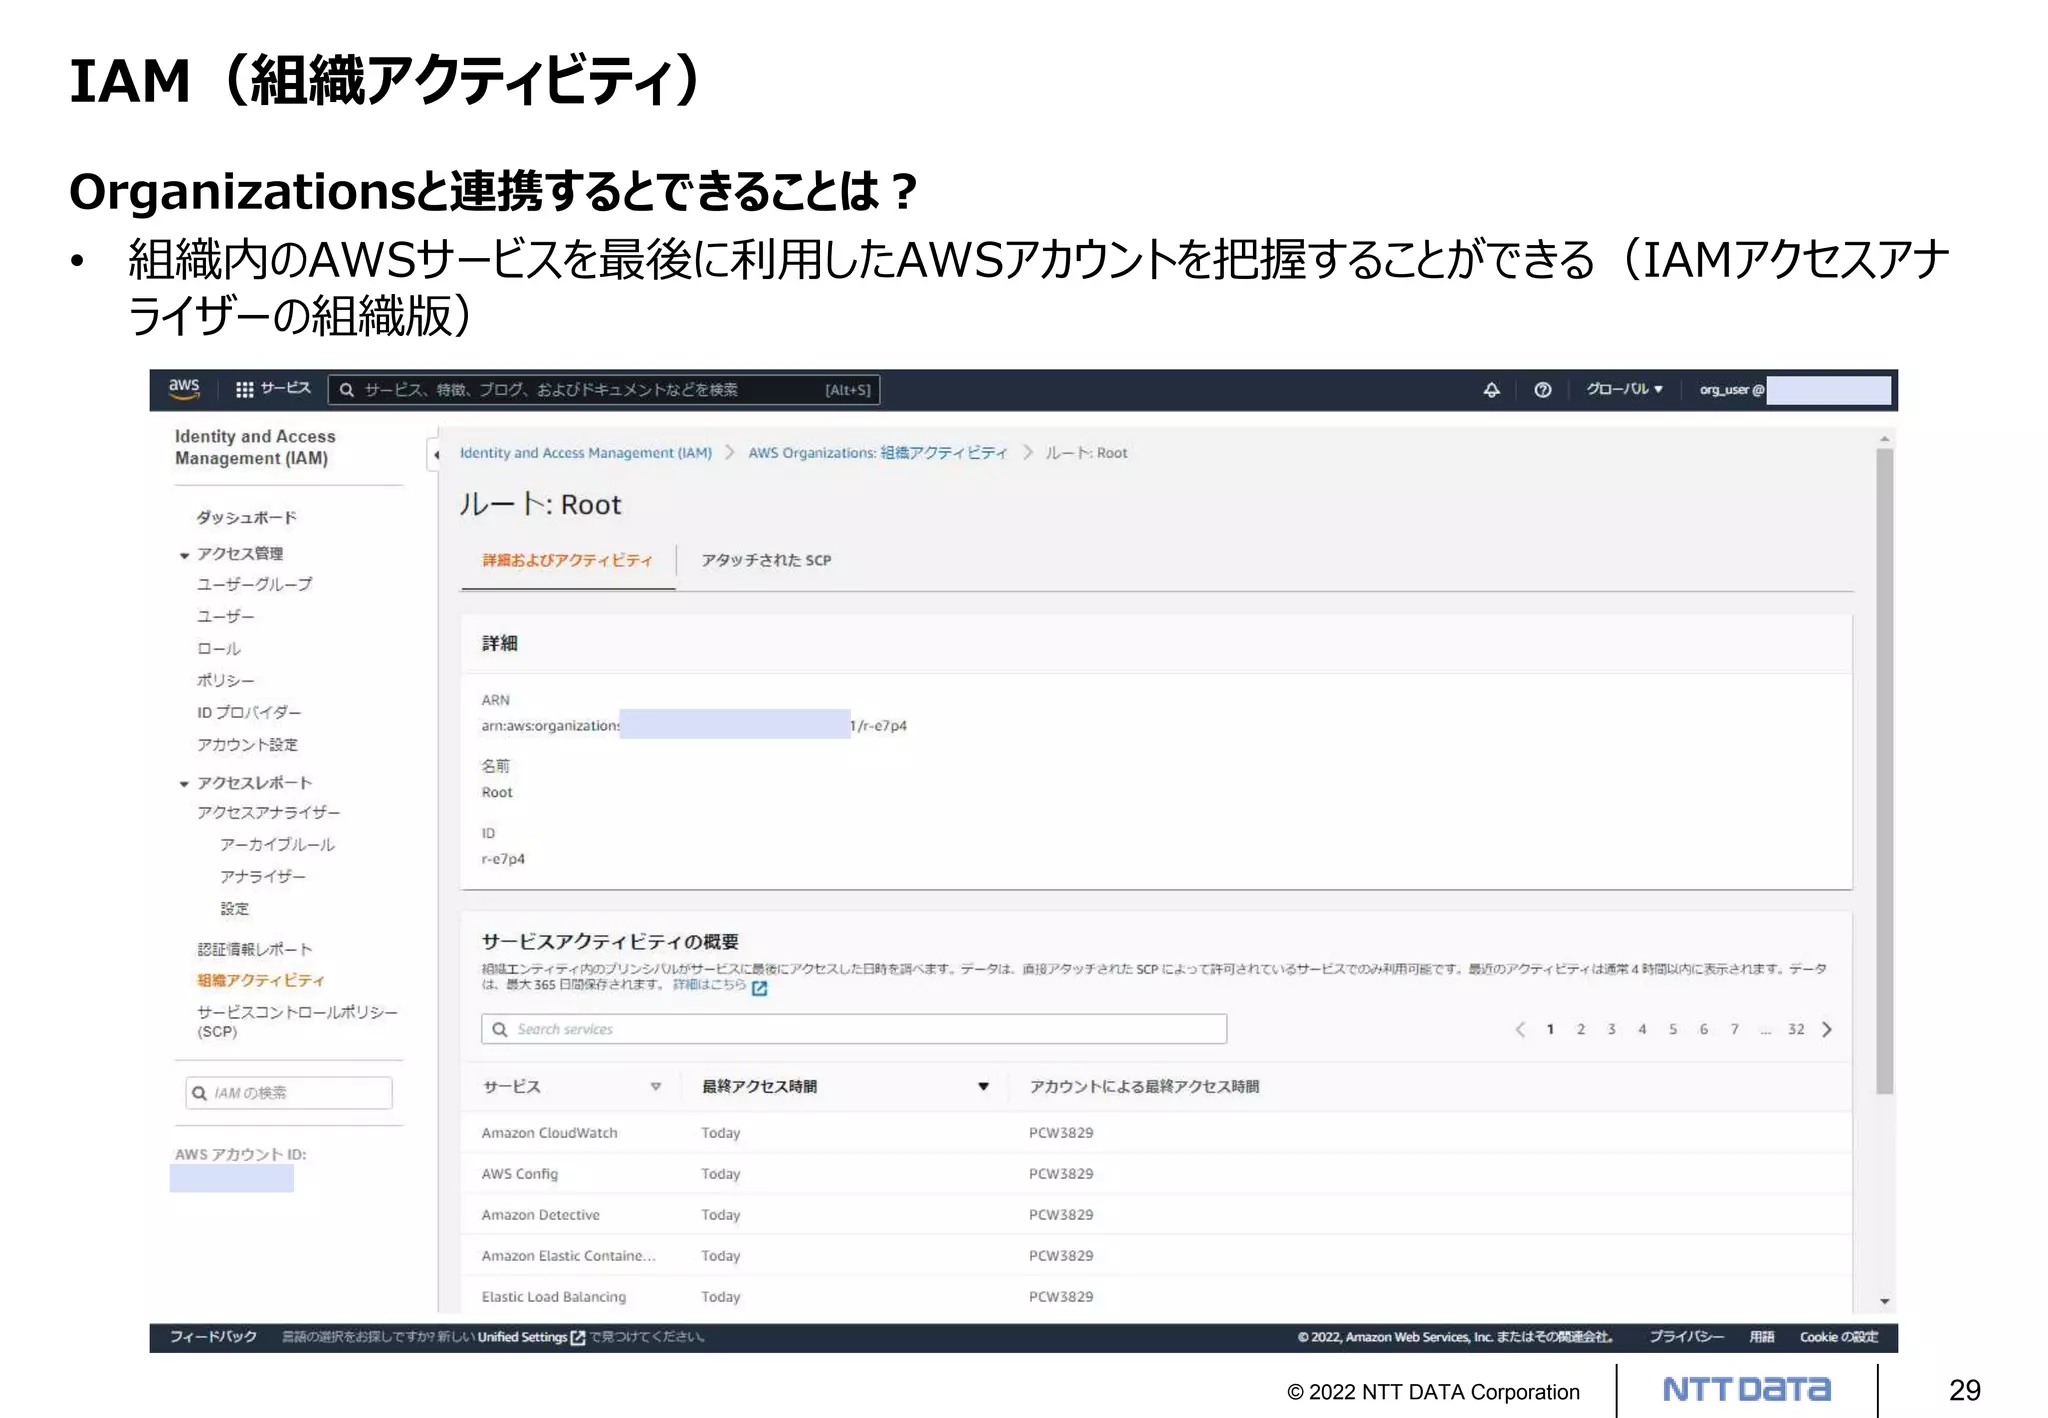This screenshot has height=1418, width=2048.
Task: Open 設定 under access analyzer
Action: [x=234, y=908]
